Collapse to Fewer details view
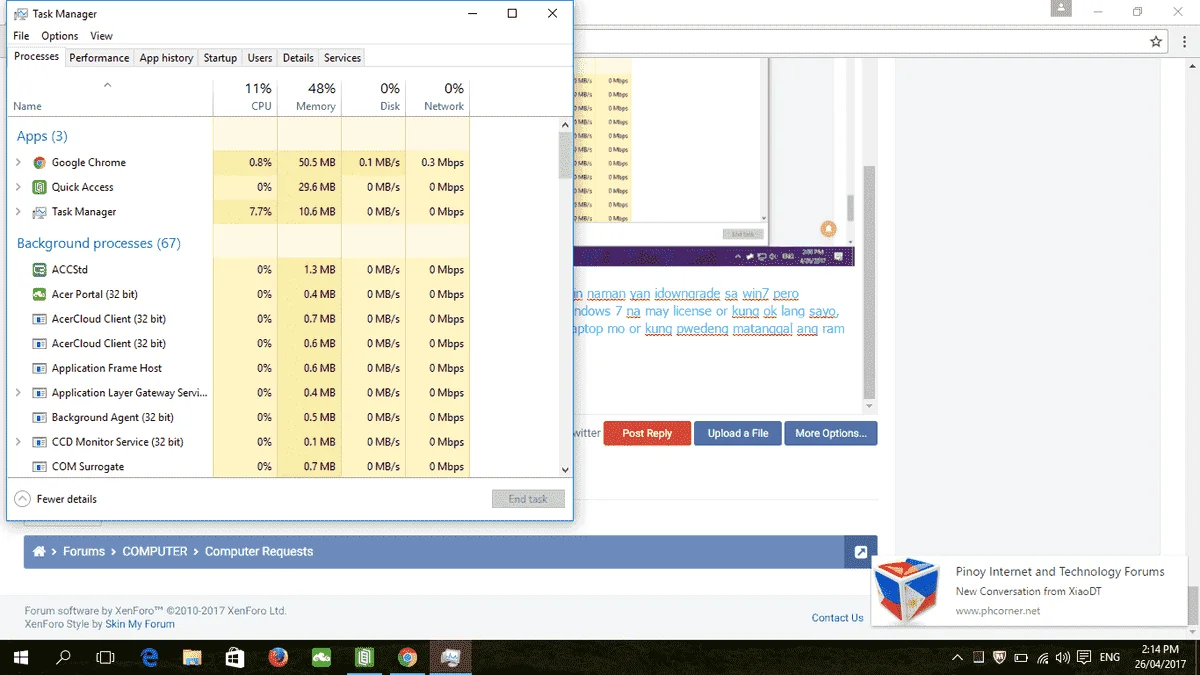1200x675 pixels. click(57, 499)
